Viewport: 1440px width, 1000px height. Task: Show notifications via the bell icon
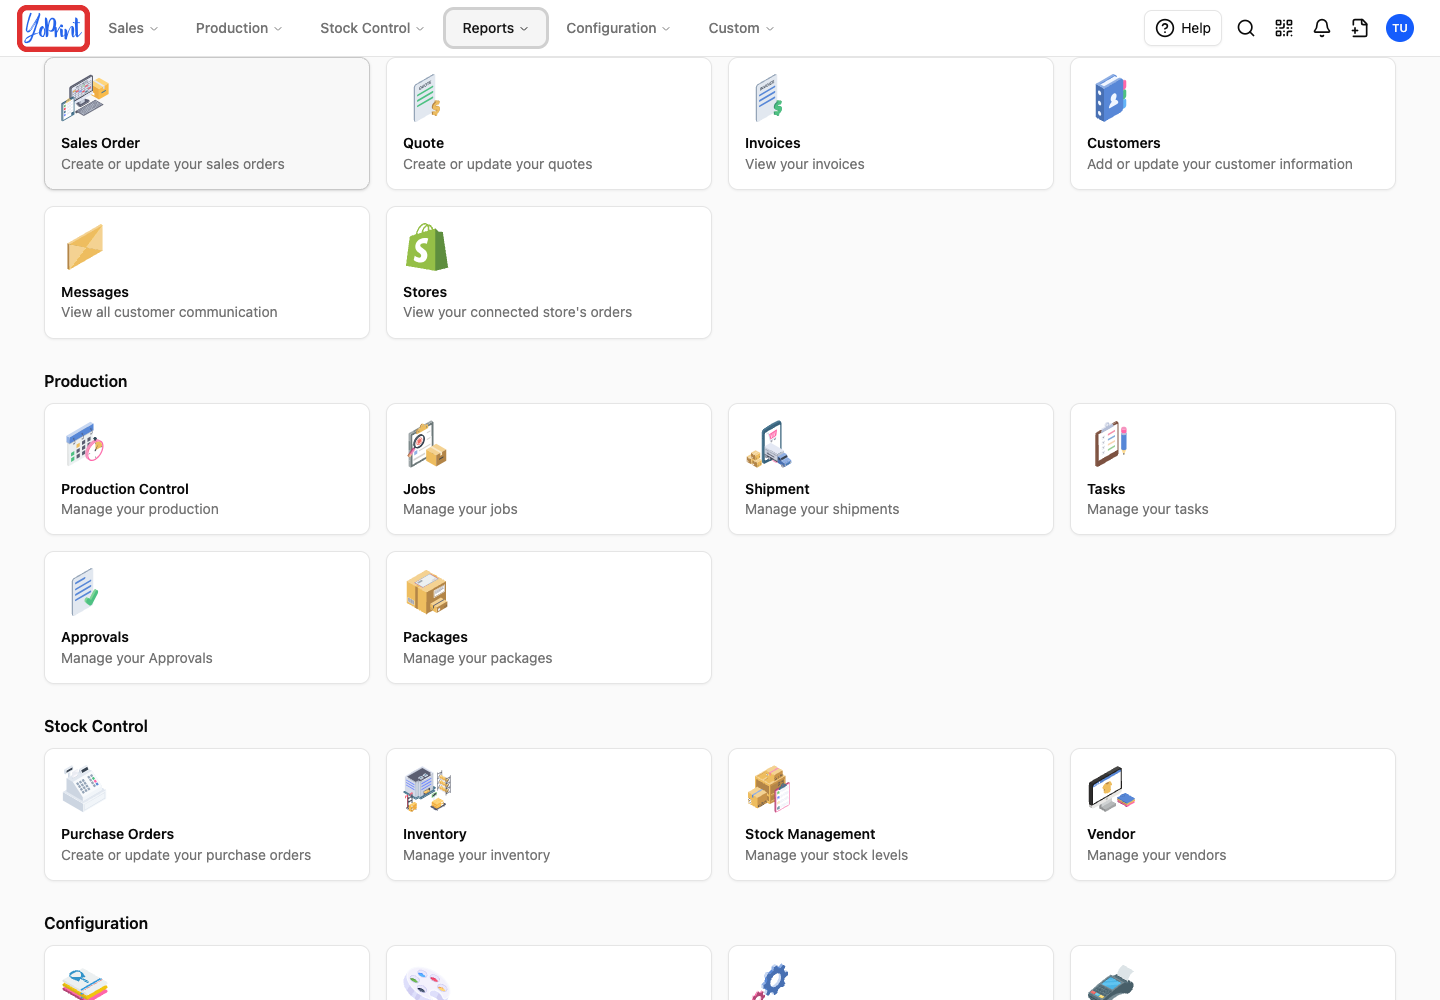[x=1322, y=28]
